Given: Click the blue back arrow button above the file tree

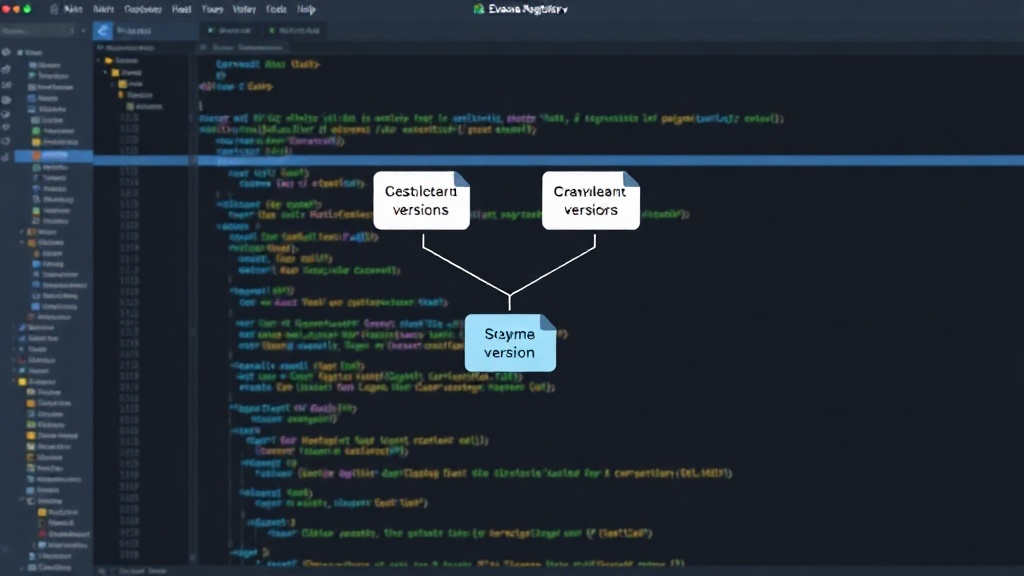Looking at the screenshot, I should point(103,31).
